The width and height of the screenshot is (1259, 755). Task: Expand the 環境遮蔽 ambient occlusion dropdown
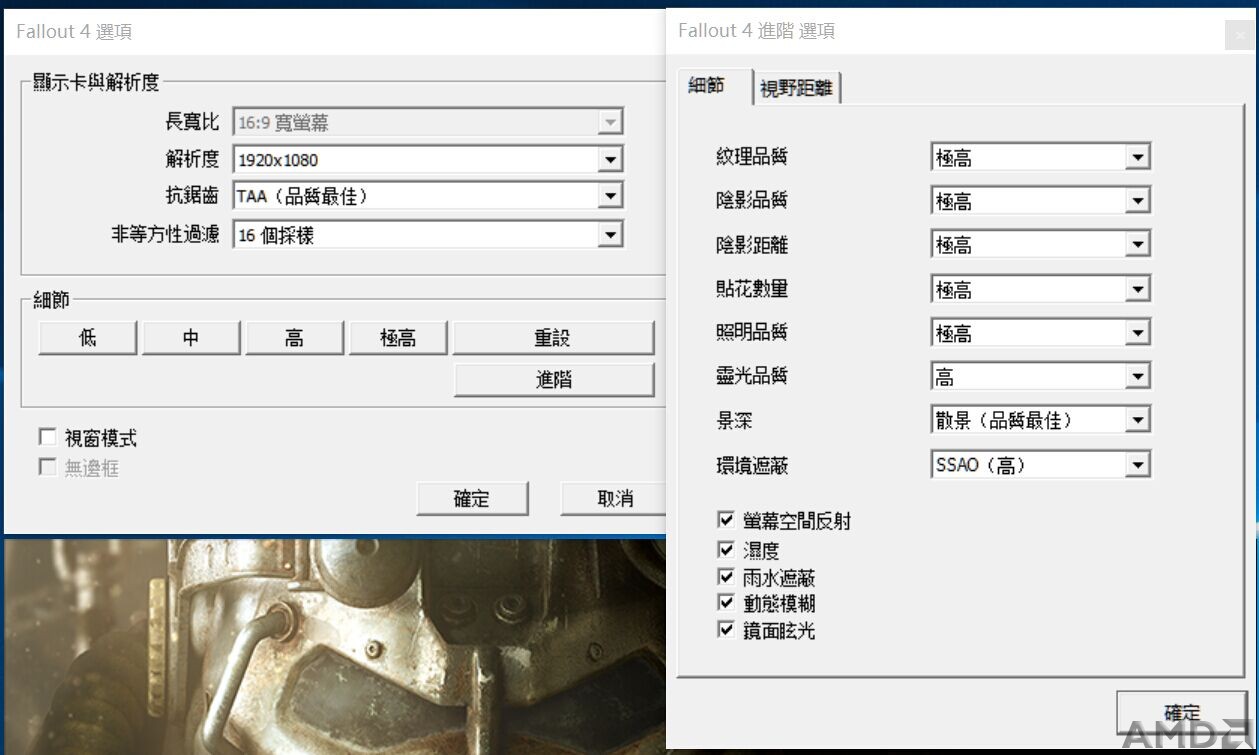click(x=1136, y=465)
